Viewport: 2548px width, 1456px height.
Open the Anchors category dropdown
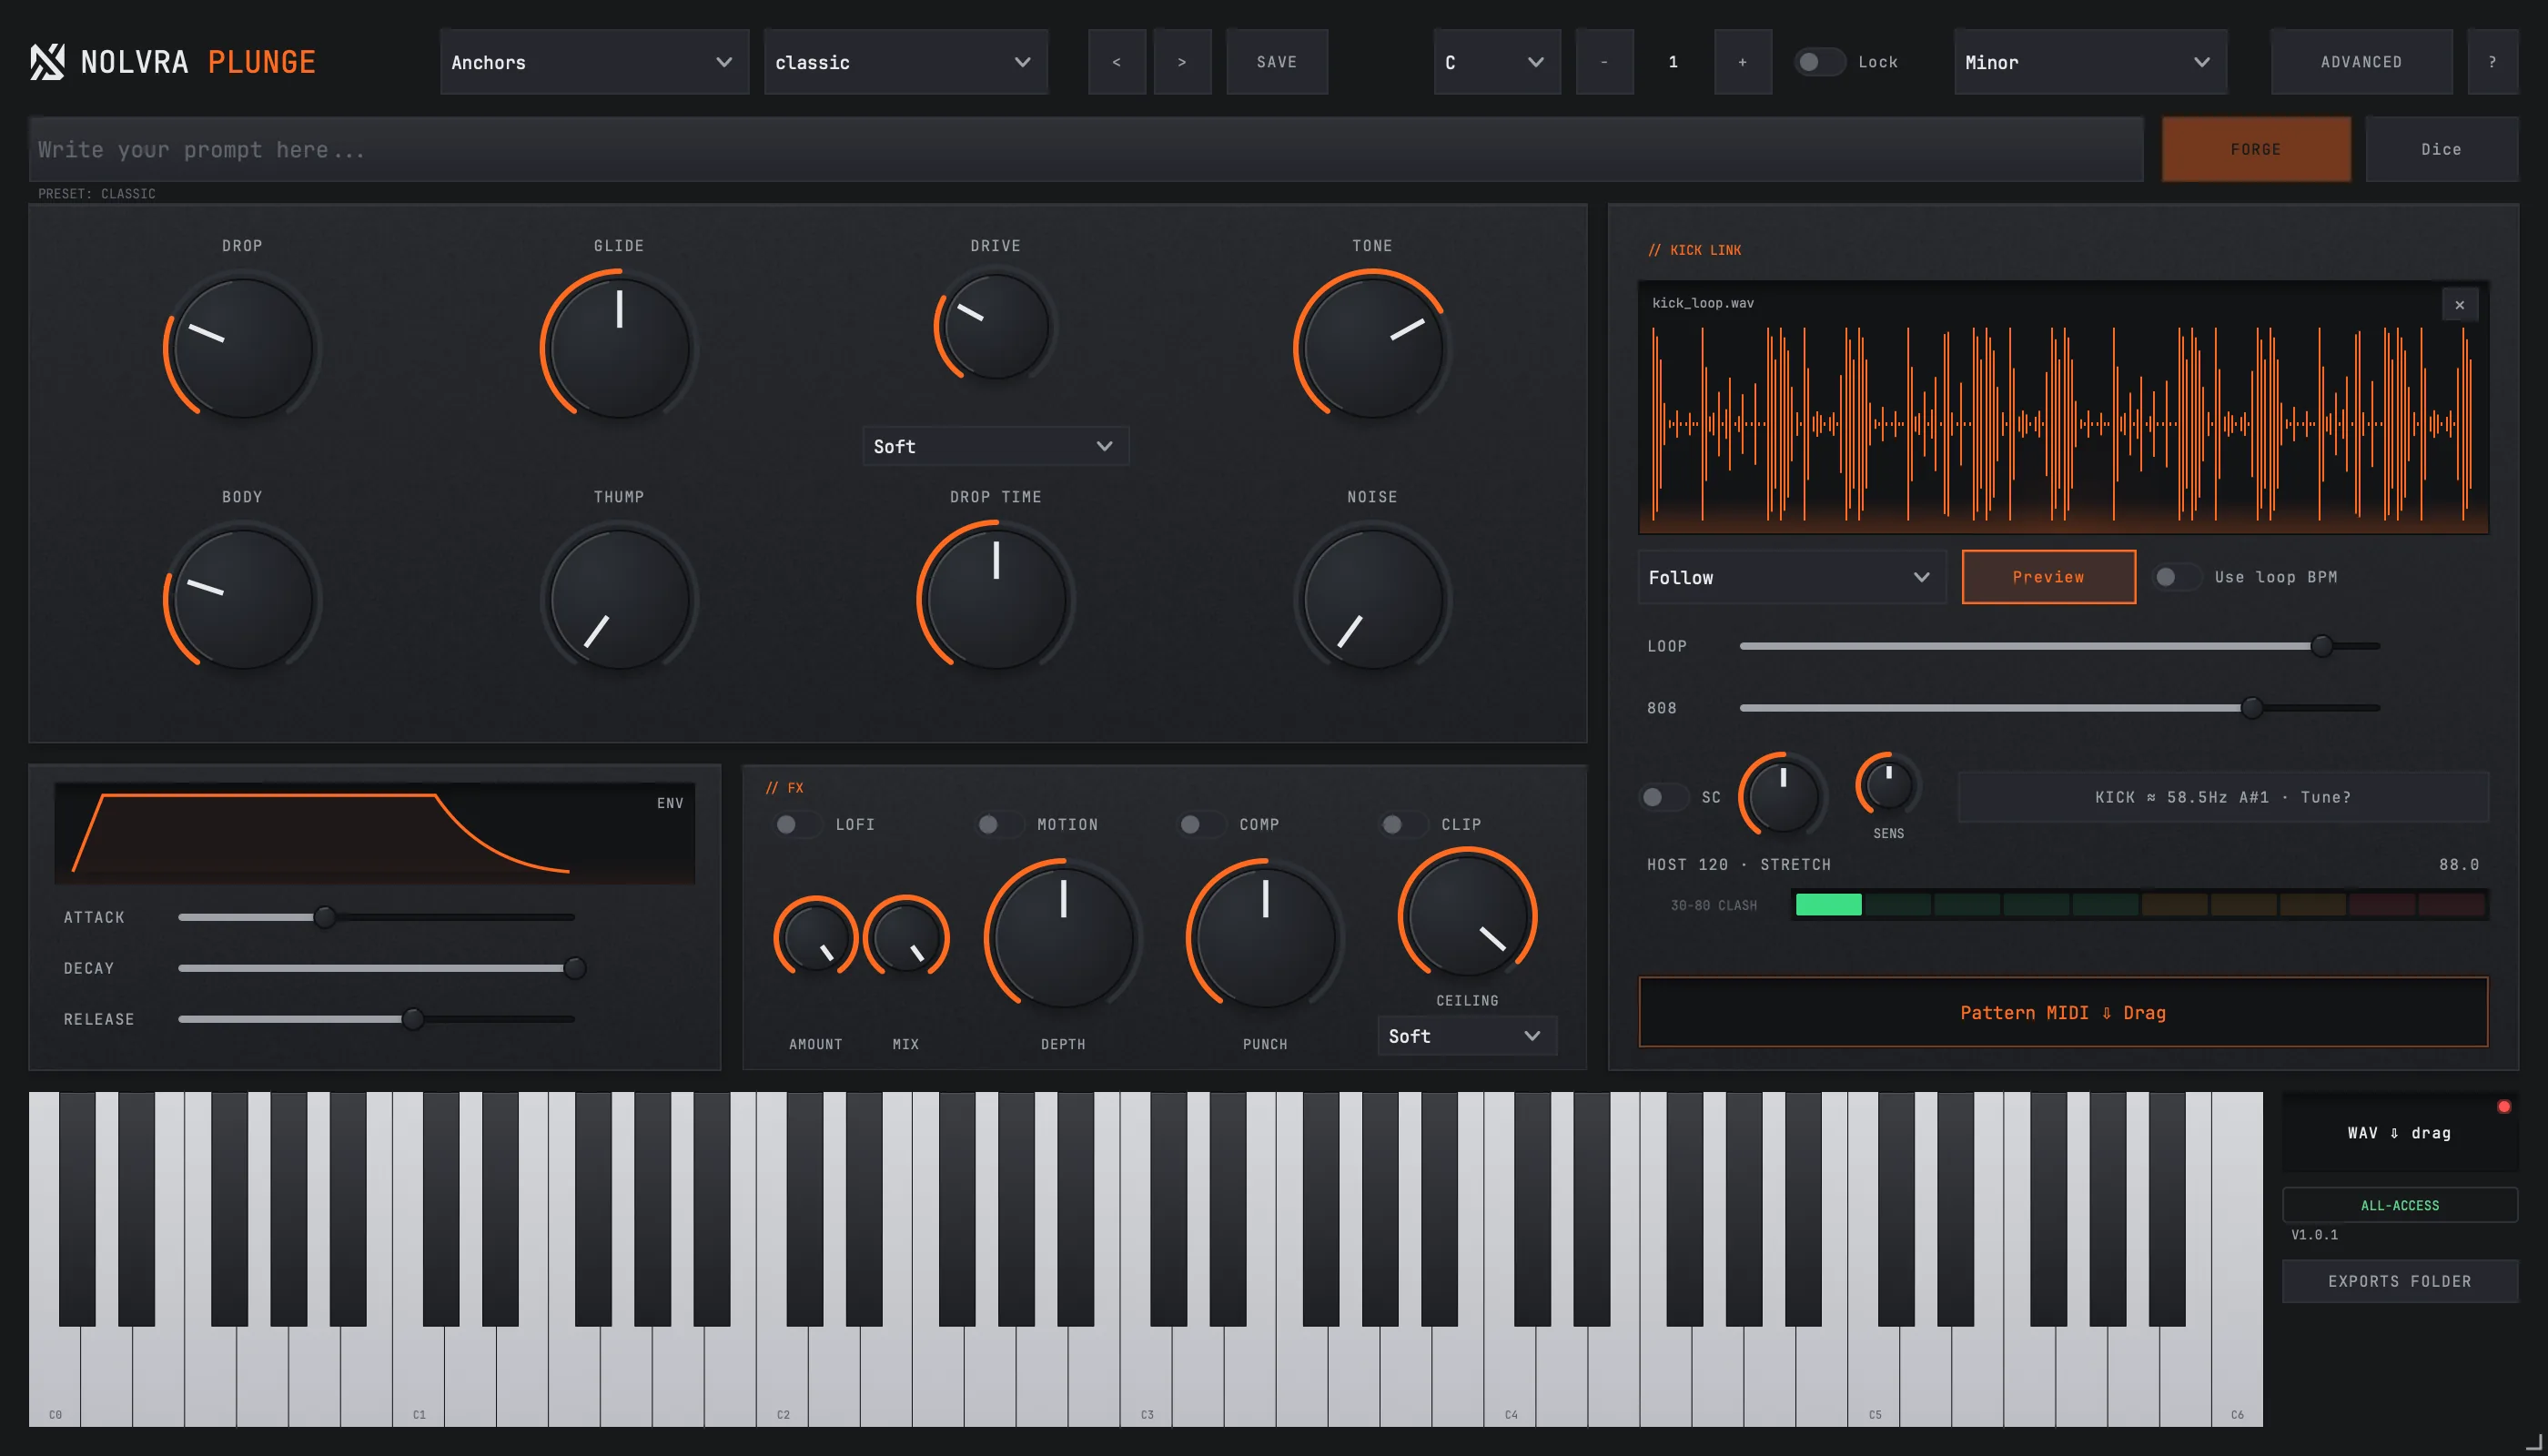coord(594,62)
